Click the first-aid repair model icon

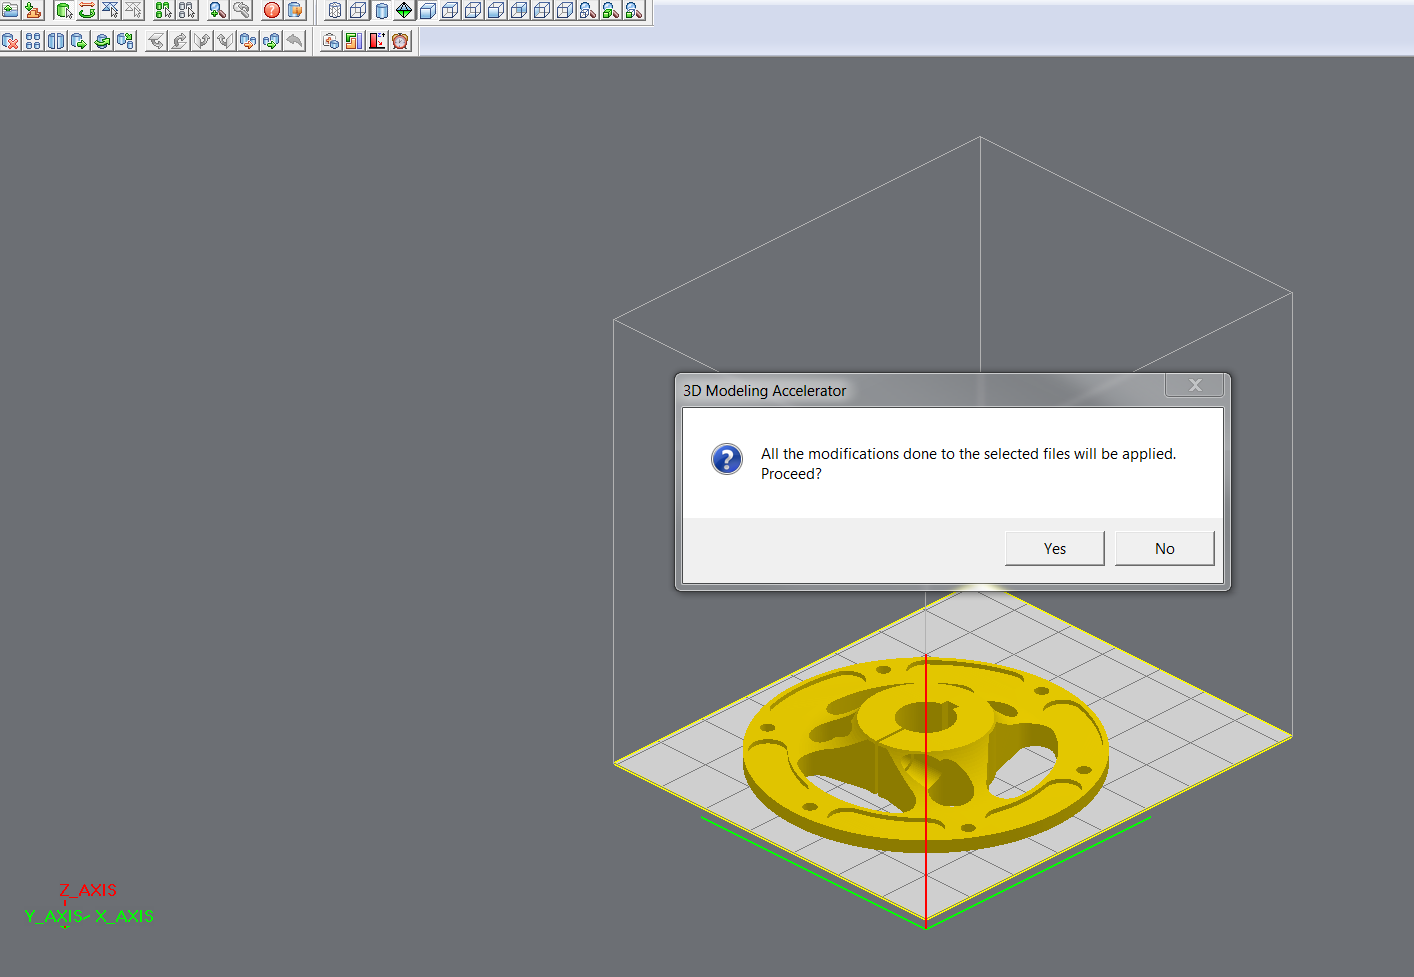pos(331,41)
